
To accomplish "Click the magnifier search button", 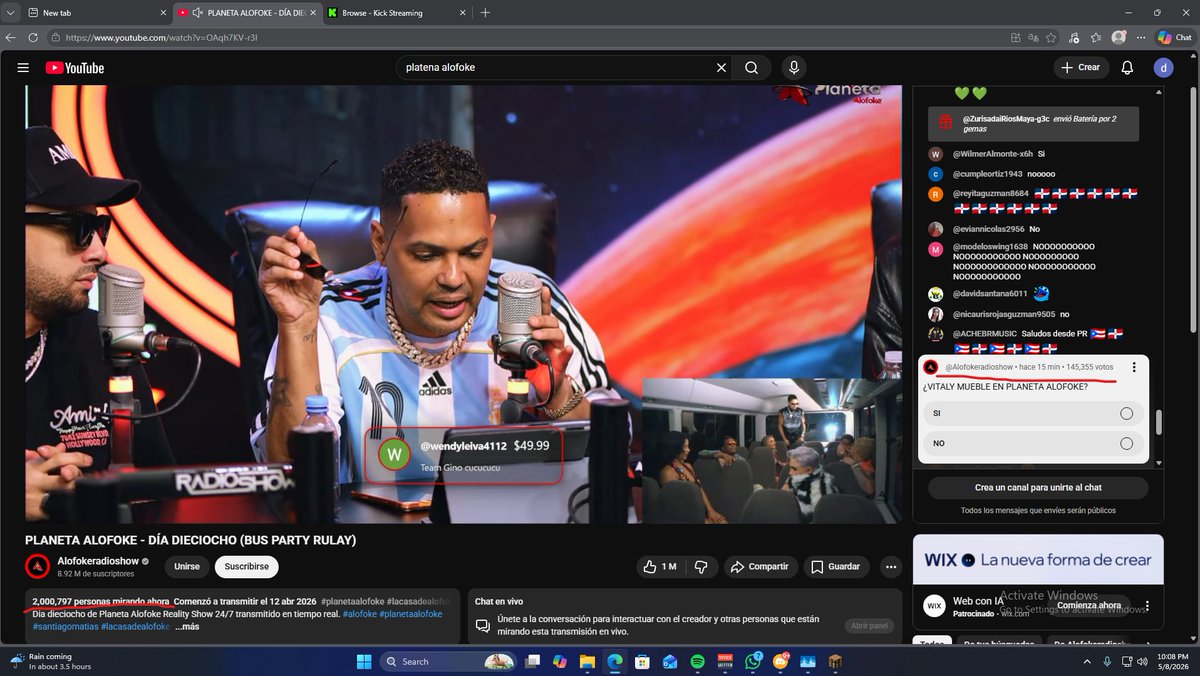I will [751, 68].
